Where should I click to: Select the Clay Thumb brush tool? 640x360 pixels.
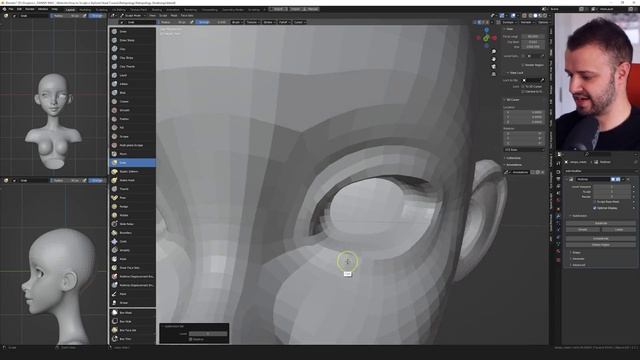click(132, 66)
